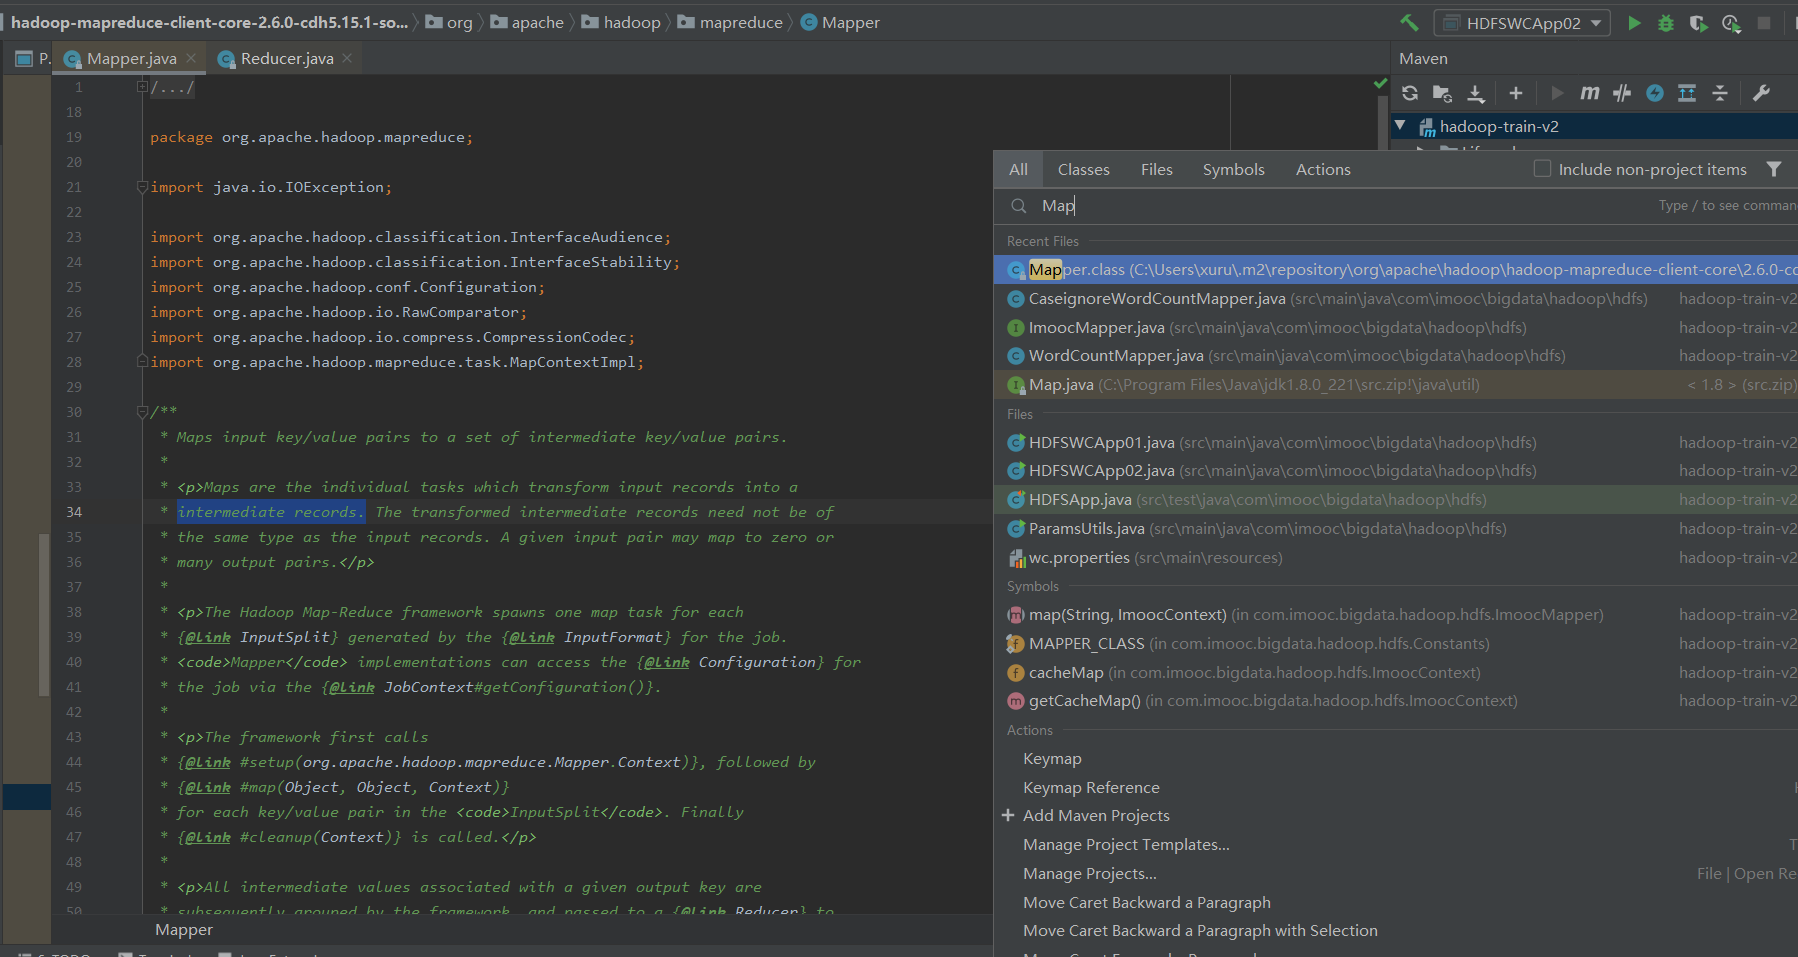Go to cacheMap field symbol

pyautogui.click(x=1396, y=672)
